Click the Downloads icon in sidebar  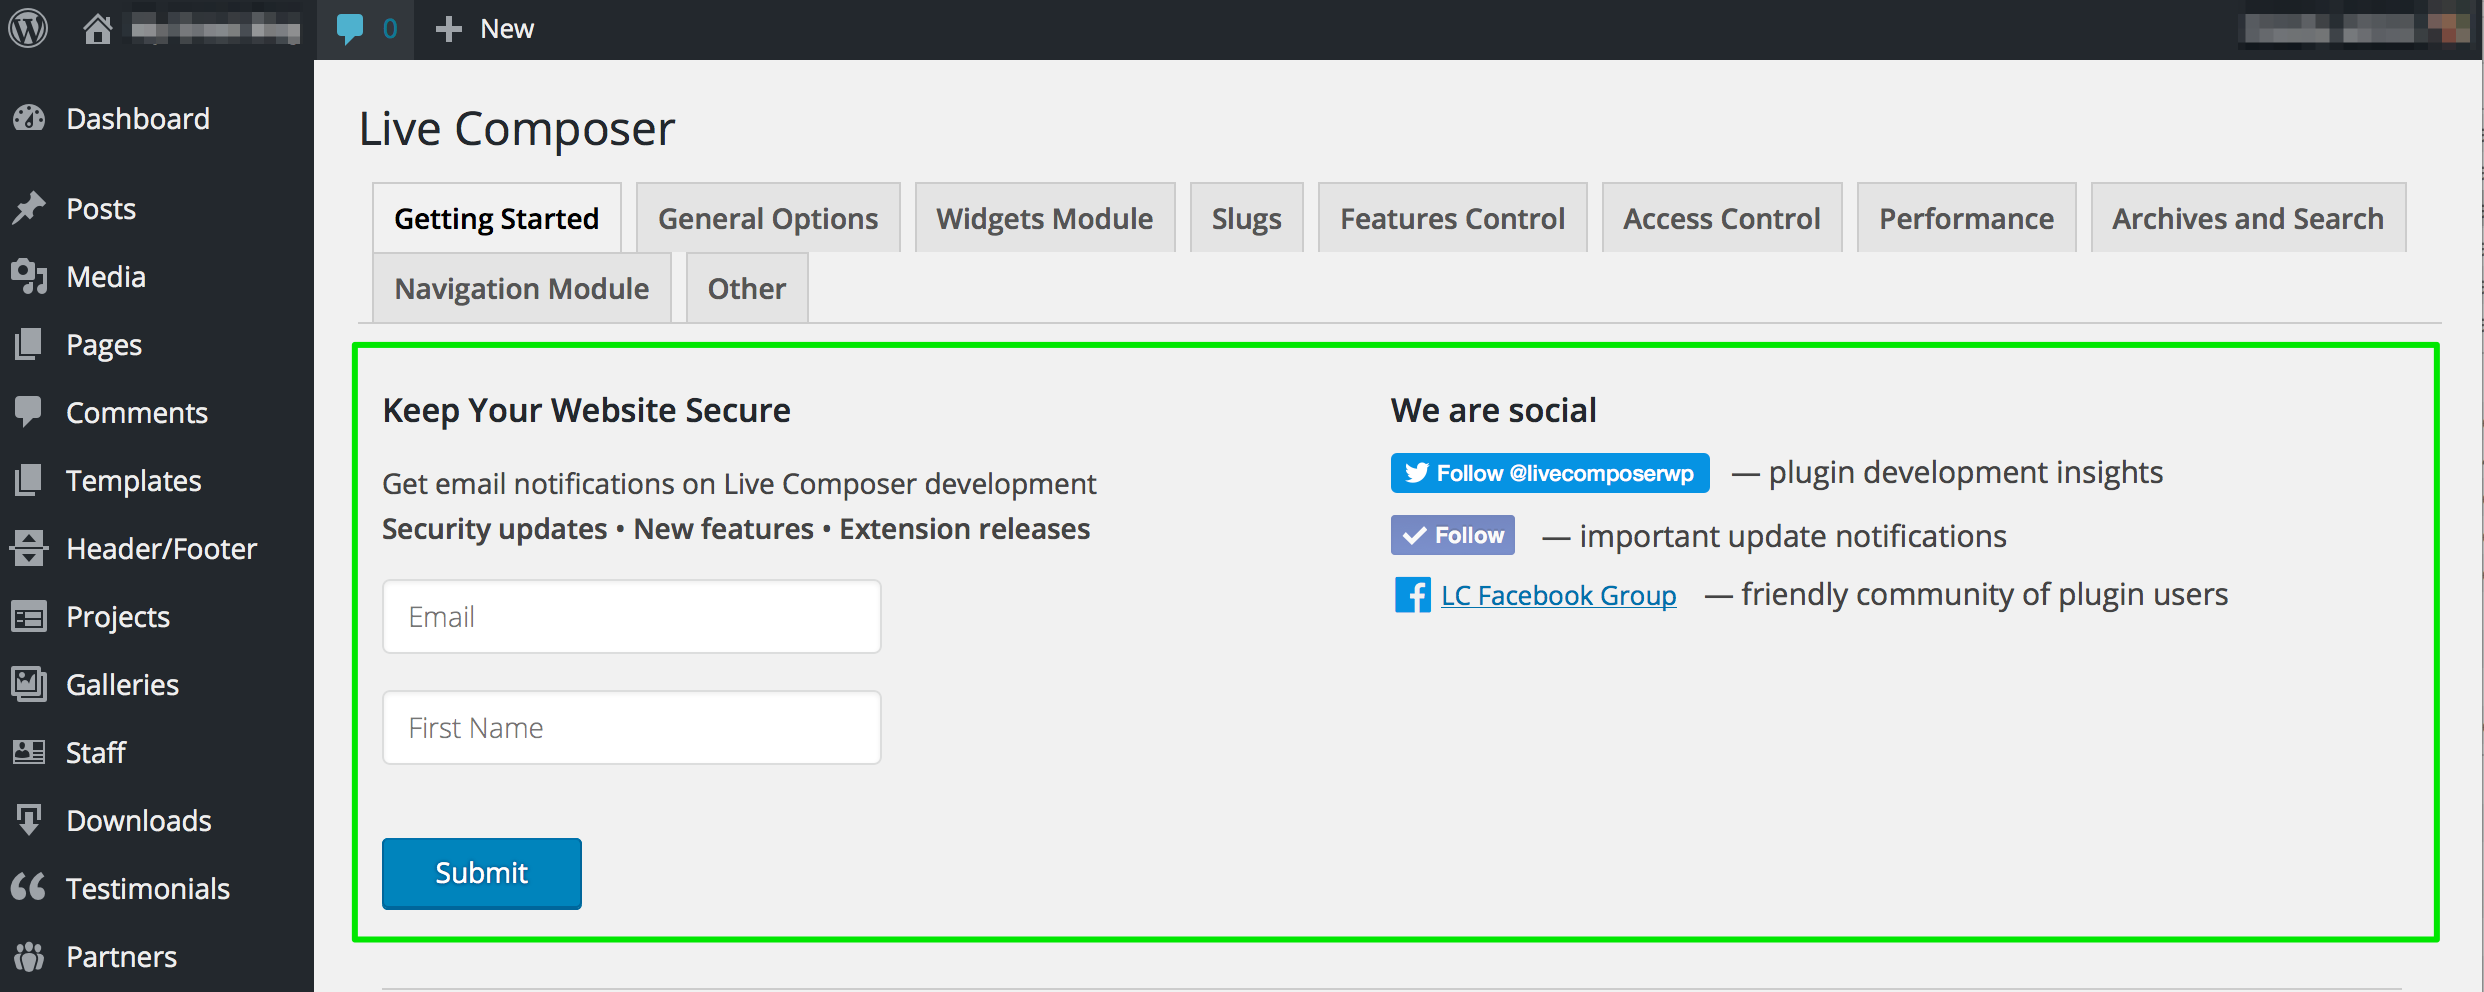click(30, 820)
